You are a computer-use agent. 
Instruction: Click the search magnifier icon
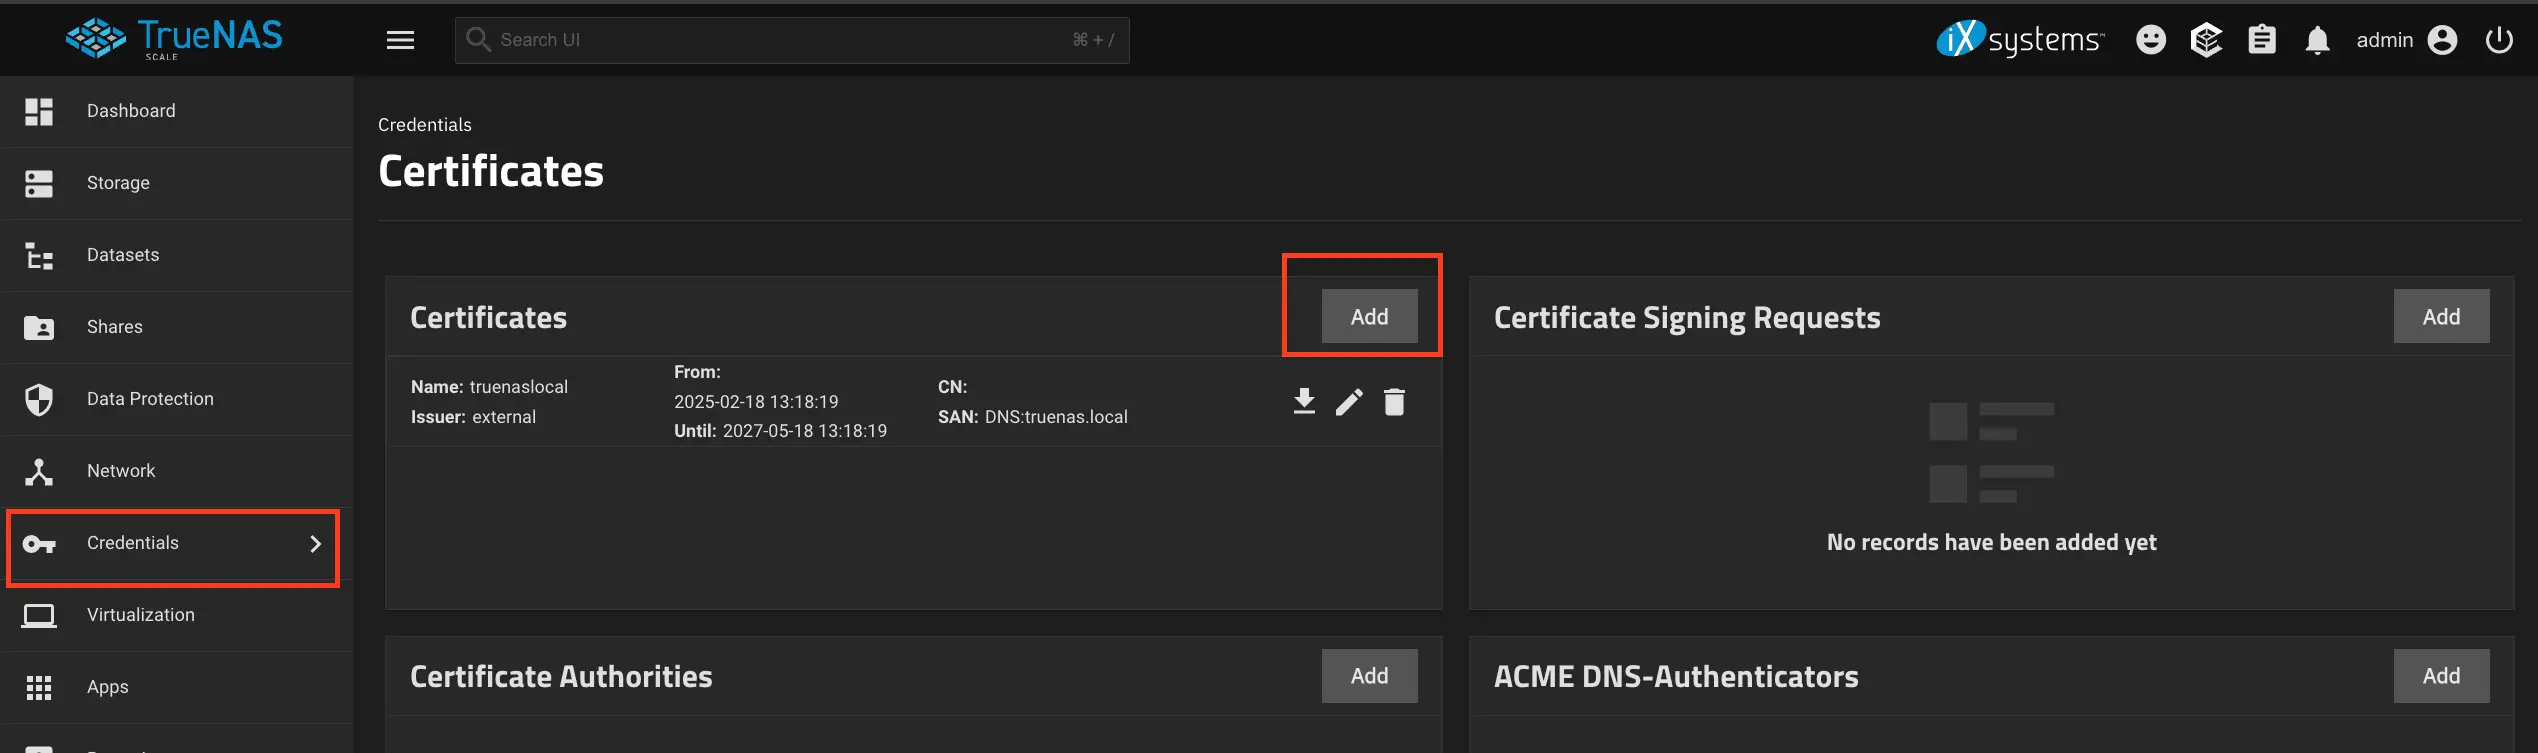[x=478, y=40]
